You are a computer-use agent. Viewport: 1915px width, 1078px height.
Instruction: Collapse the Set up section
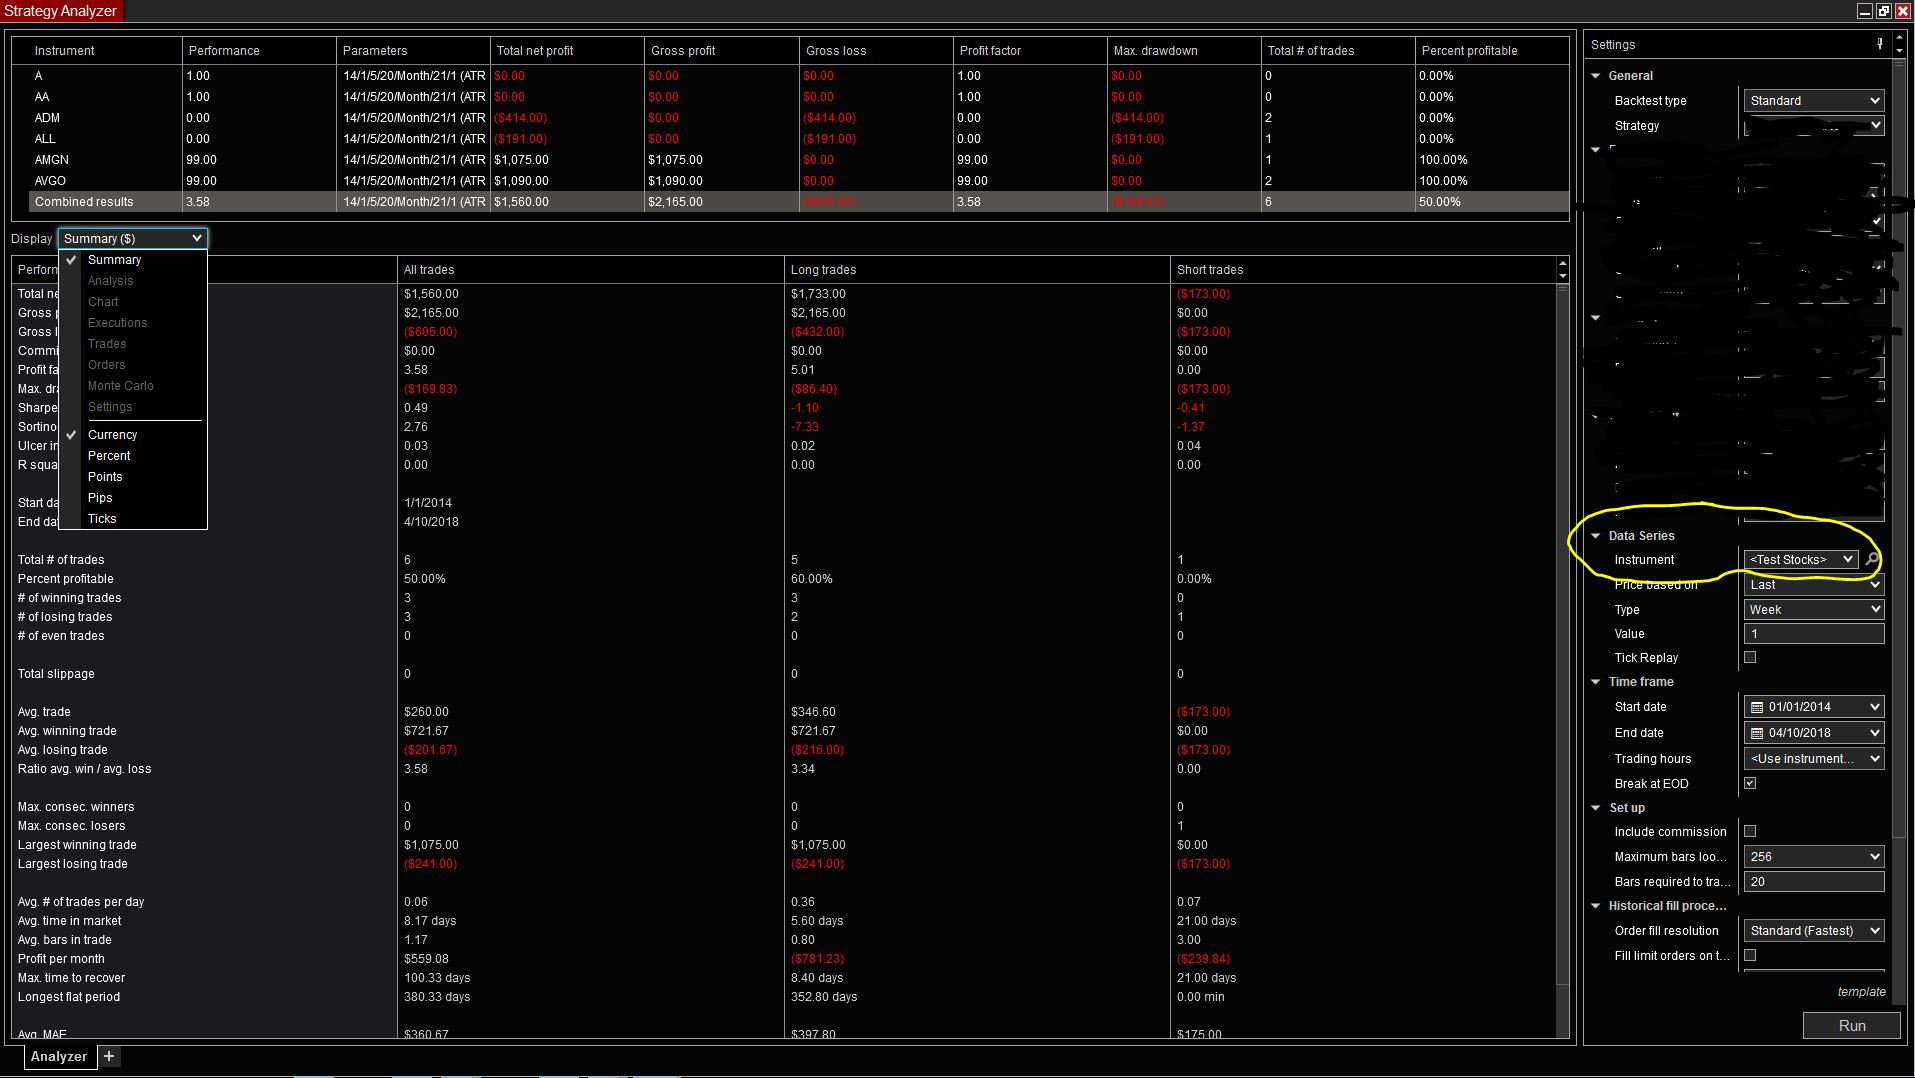coord(1596,808)
